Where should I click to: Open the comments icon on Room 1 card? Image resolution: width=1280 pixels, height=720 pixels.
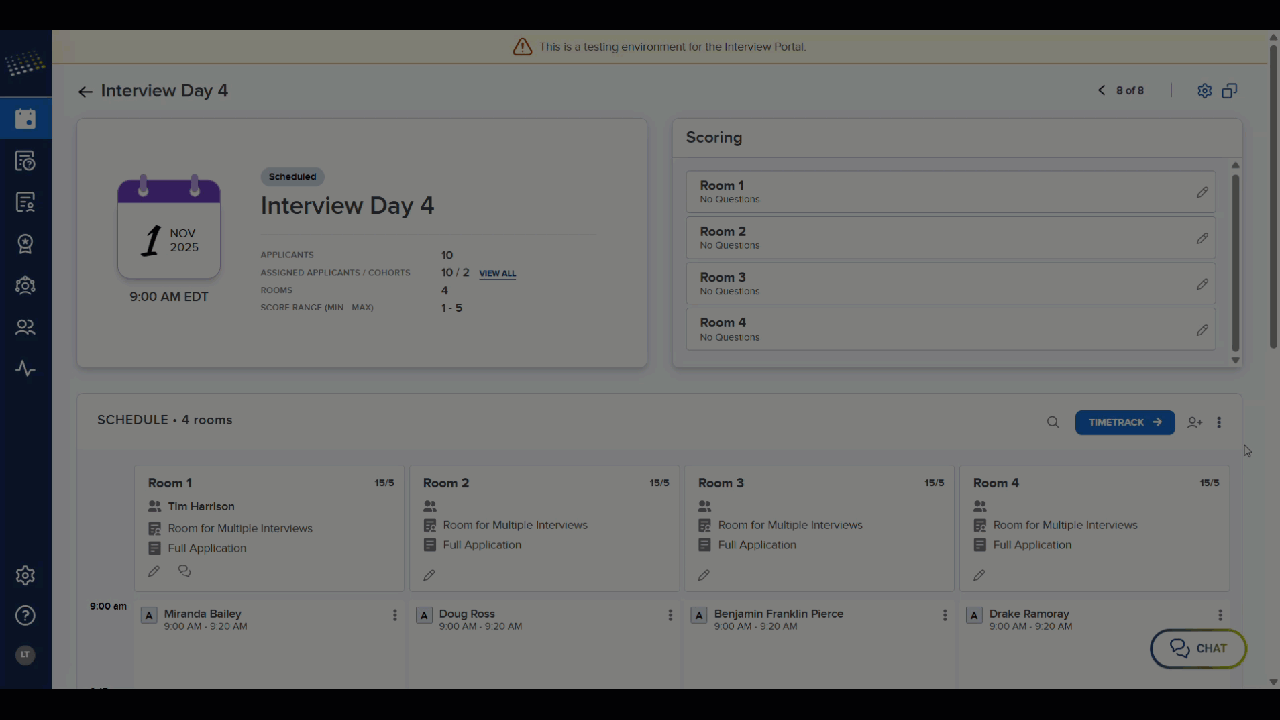[184, 570]
